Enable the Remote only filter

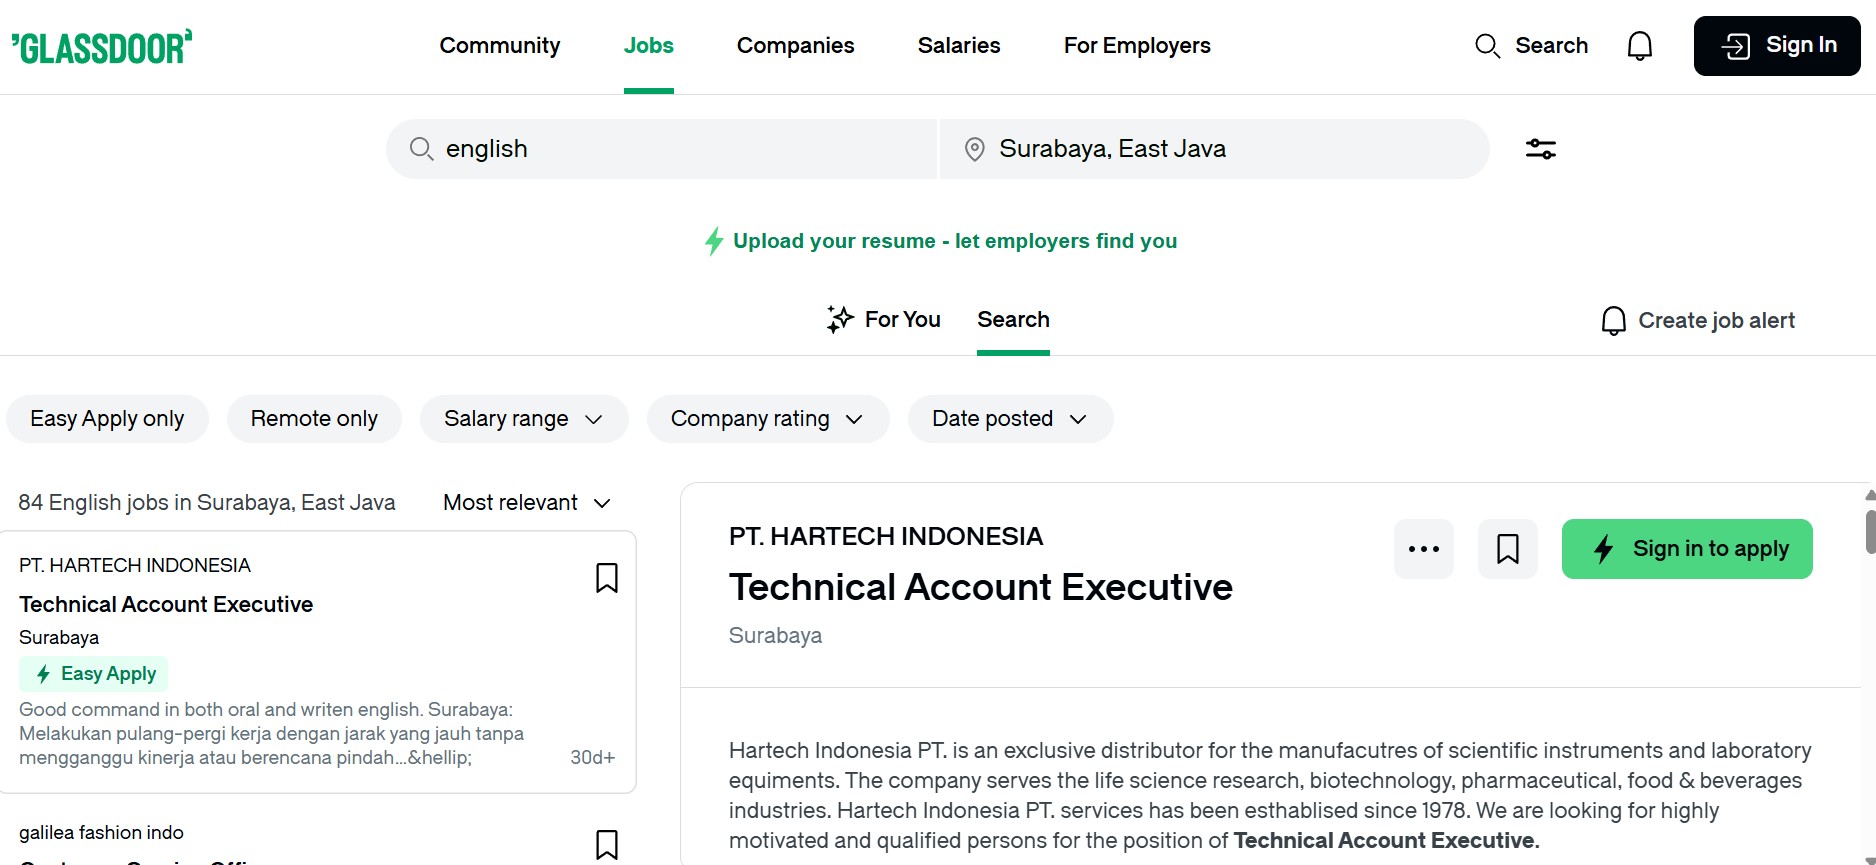[x=314, y=418]
